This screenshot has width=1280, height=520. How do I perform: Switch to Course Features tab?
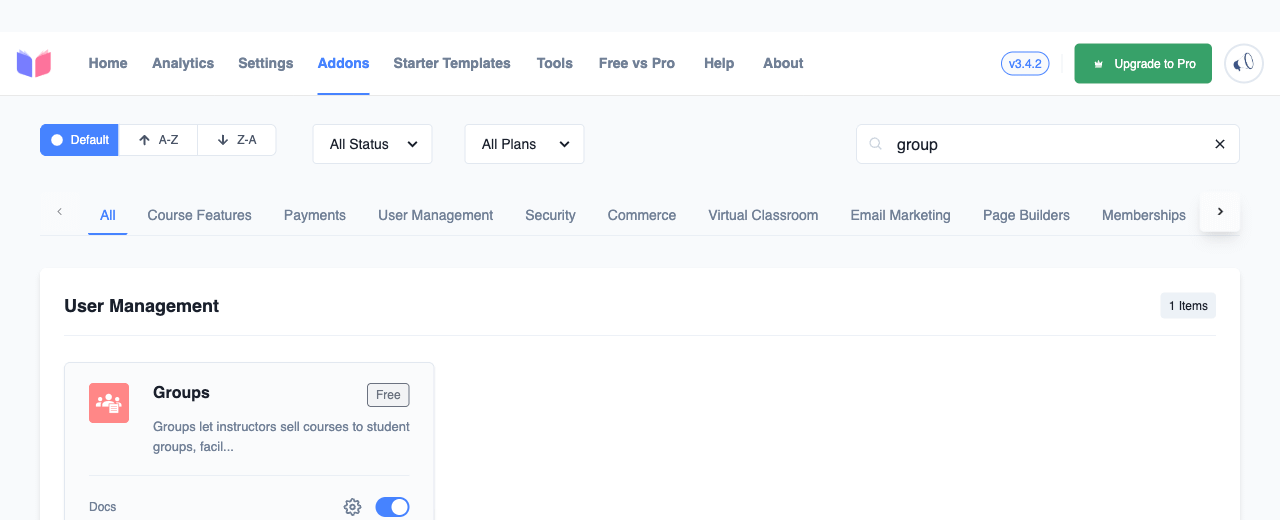coord(199,215)
